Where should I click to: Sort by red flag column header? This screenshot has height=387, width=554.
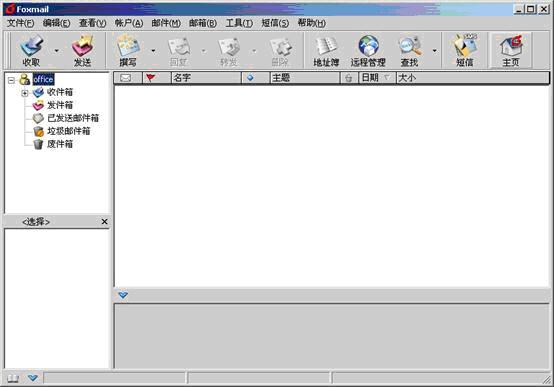tap(157, 78)
